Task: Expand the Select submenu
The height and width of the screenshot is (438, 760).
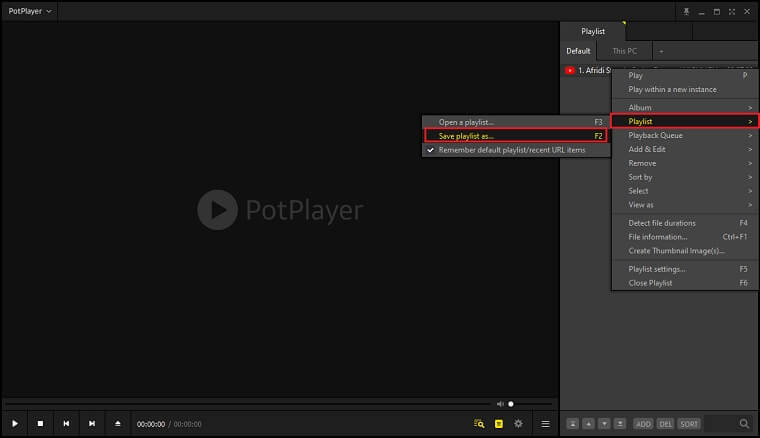Action: point(685,191)
